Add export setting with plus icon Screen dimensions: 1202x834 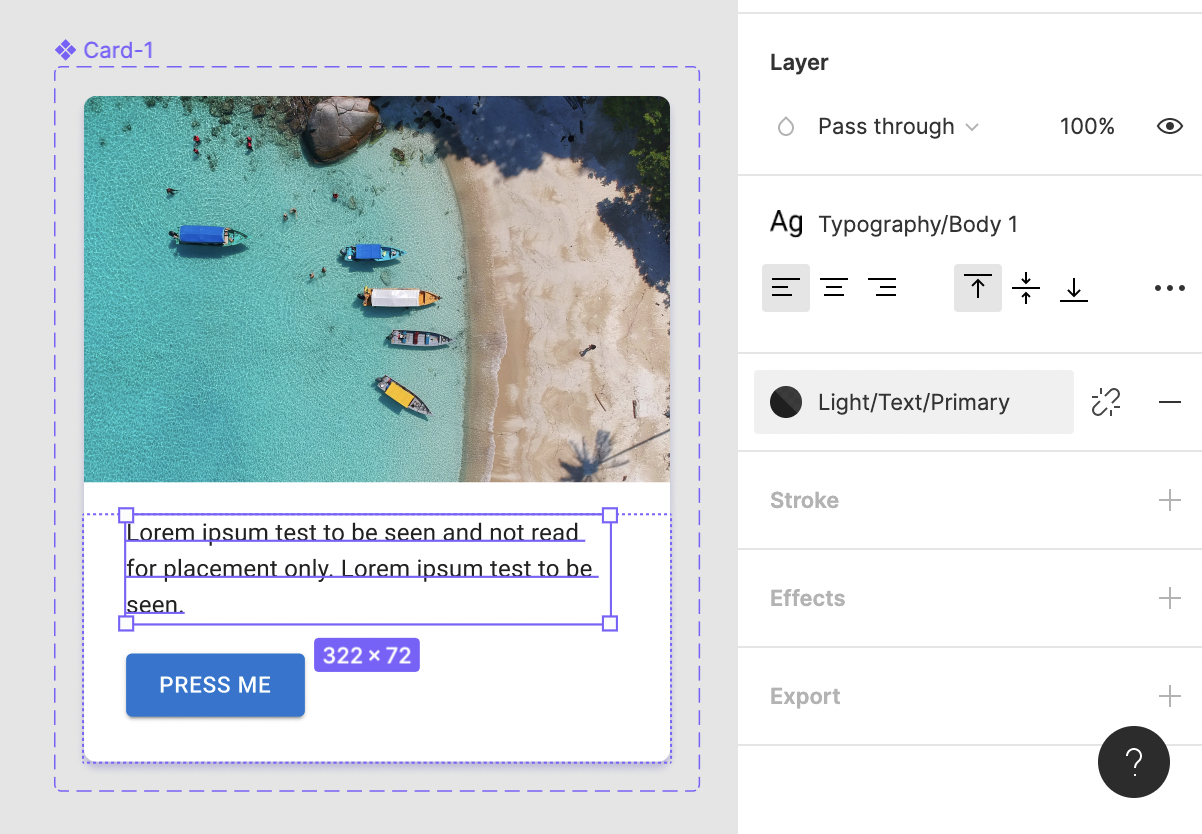(x=1170, y=696)
